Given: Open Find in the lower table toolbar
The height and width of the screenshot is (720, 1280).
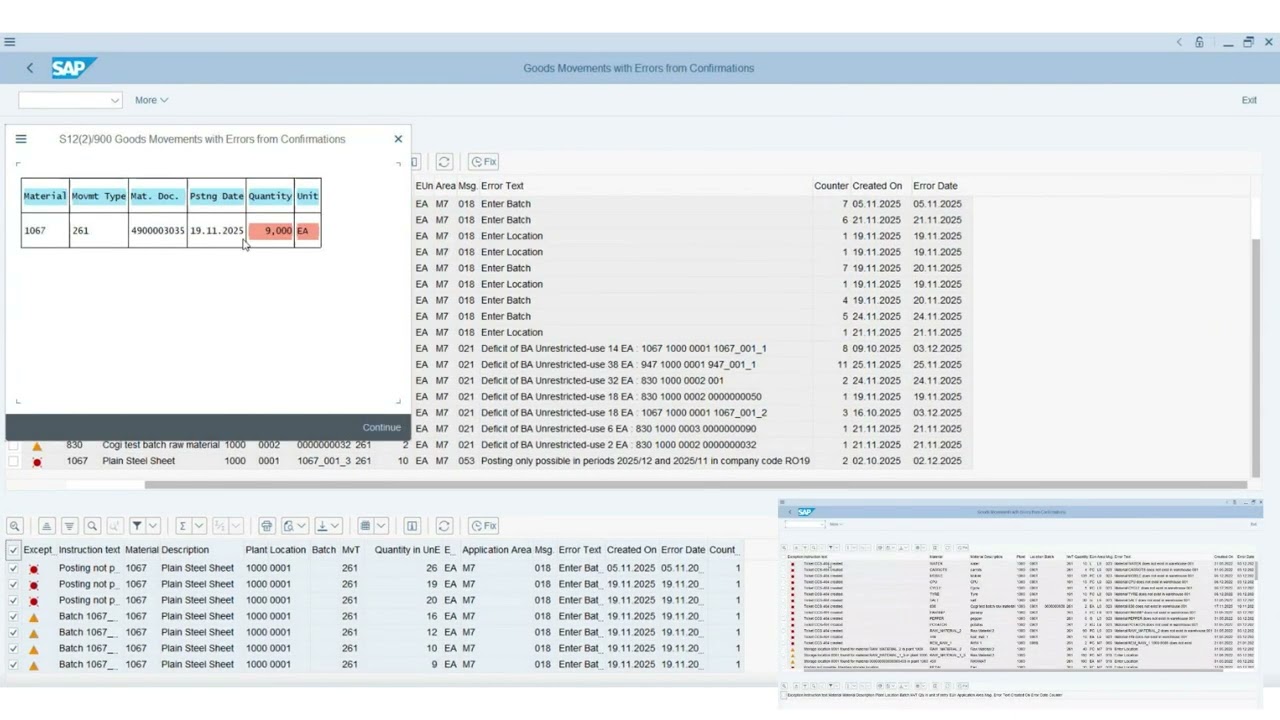Looking at the screenshot, I should 92,526.
